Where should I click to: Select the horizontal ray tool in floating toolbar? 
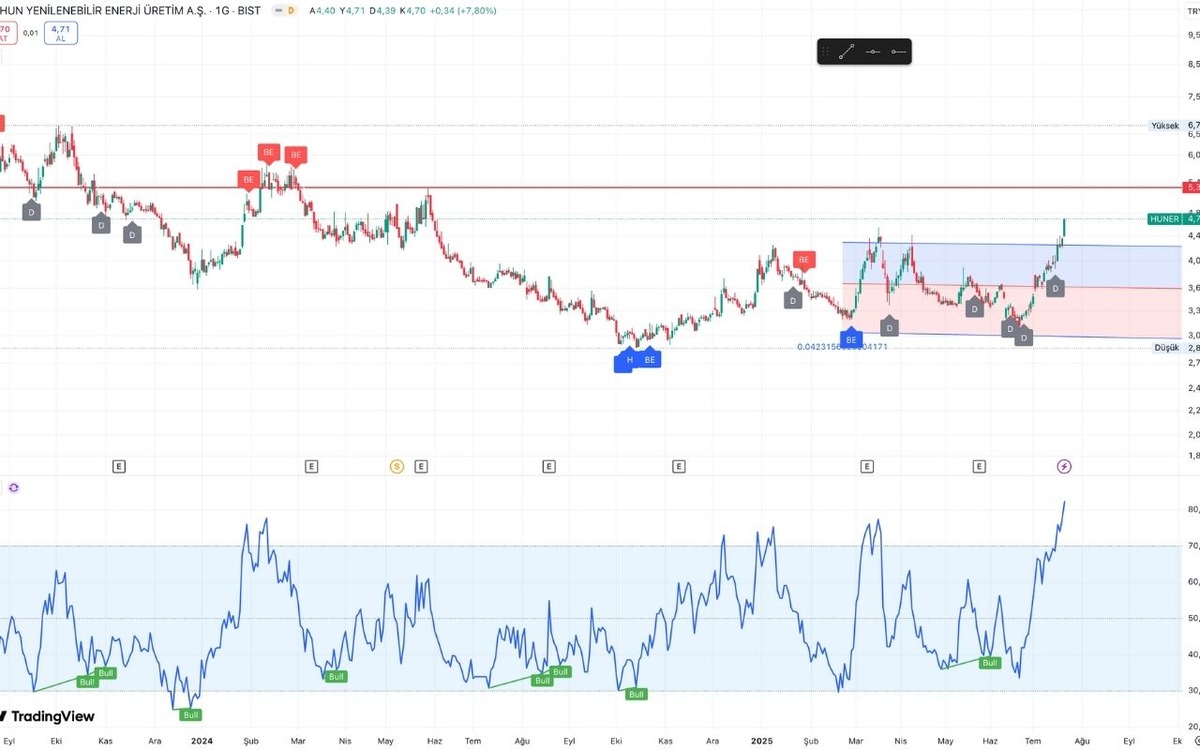(898, 52)
